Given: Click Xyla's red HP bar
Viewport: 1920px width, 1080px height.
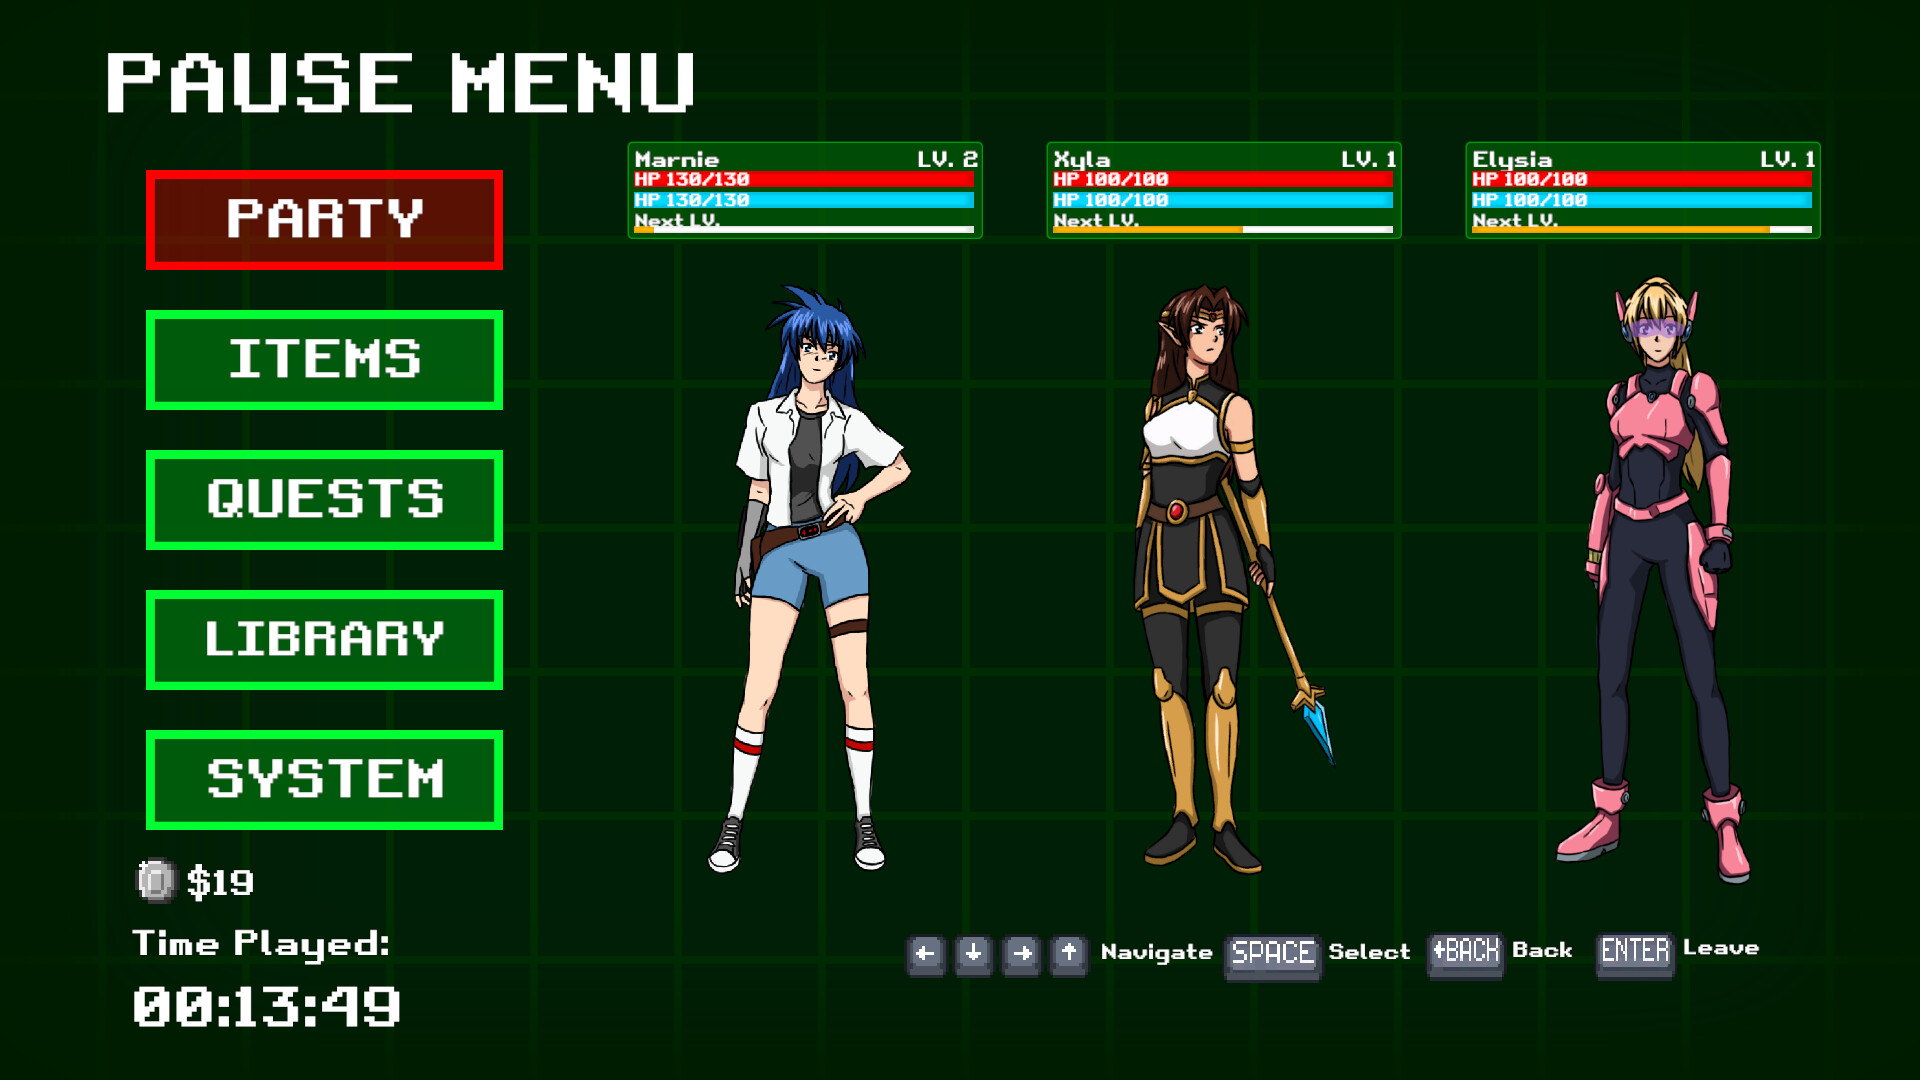Looking at the screenshot, I should coord(1222,178).
